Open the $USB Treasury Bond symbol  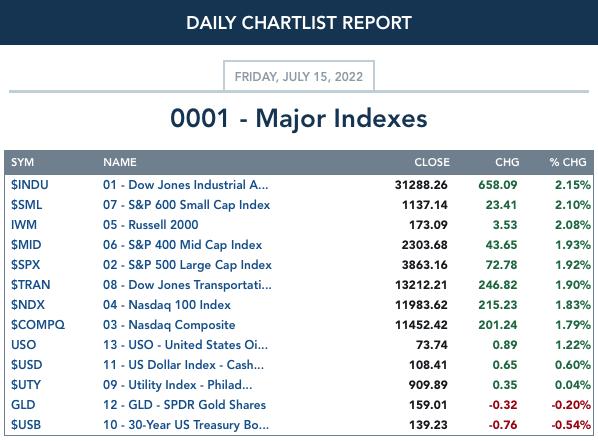tap(26, 425)
